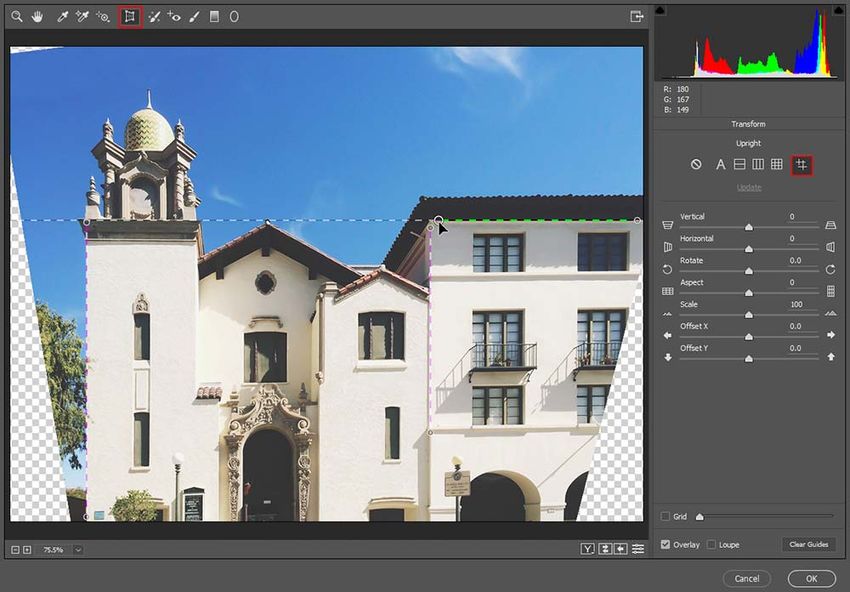Select the Zoom tool in toolbar
Screen dimensions: 850x592
click(x=17, y=17)
